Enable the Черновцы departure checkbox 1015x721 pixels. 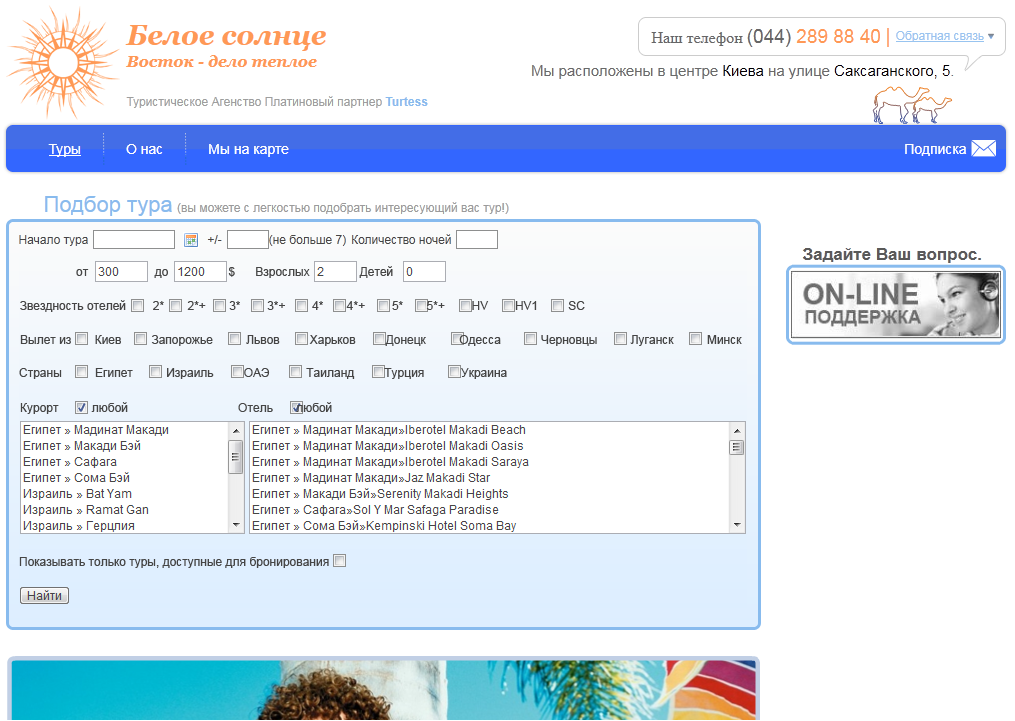pos(530,338)
